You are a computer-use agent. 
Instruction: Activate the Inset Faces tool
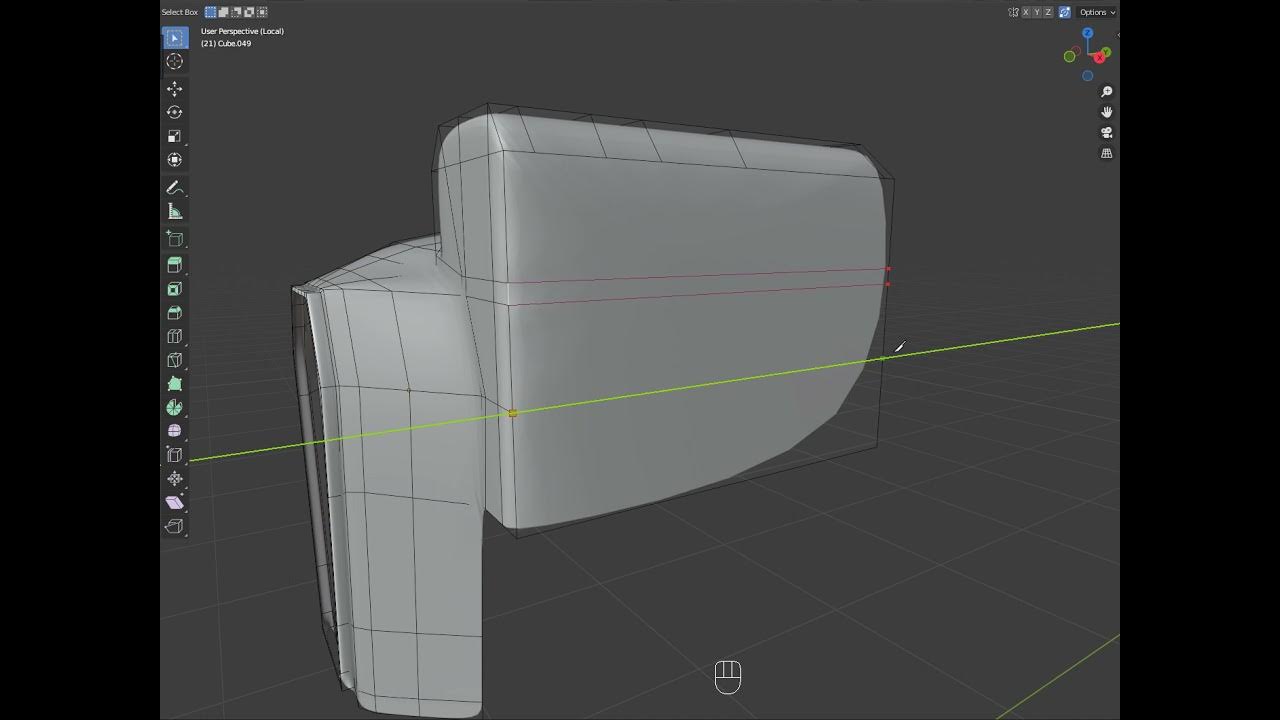(175, 289)
